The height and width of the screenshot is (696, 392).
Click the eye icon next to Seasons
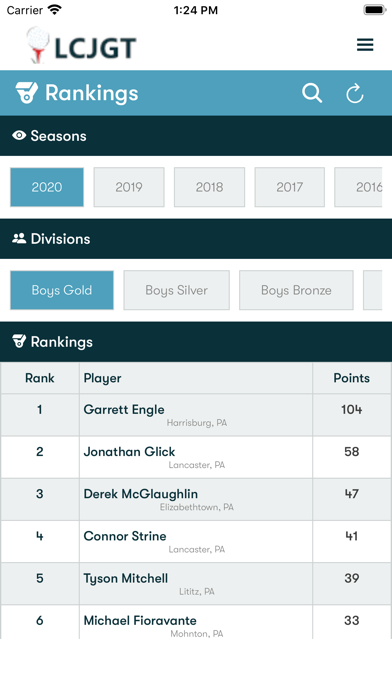(19, 135)
